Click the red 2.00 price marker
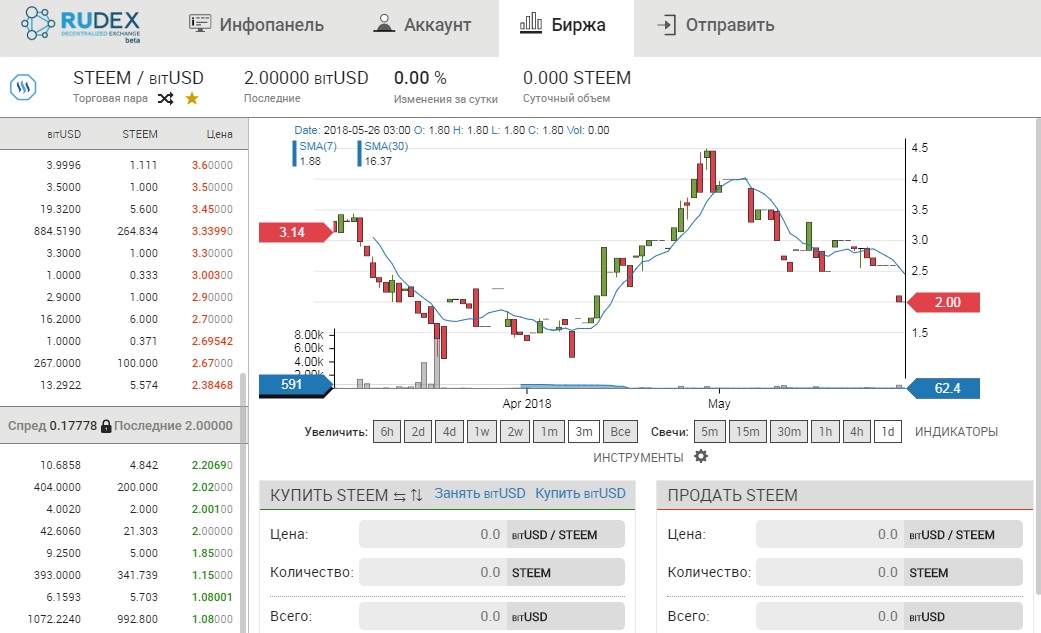 tap(943, 302)
